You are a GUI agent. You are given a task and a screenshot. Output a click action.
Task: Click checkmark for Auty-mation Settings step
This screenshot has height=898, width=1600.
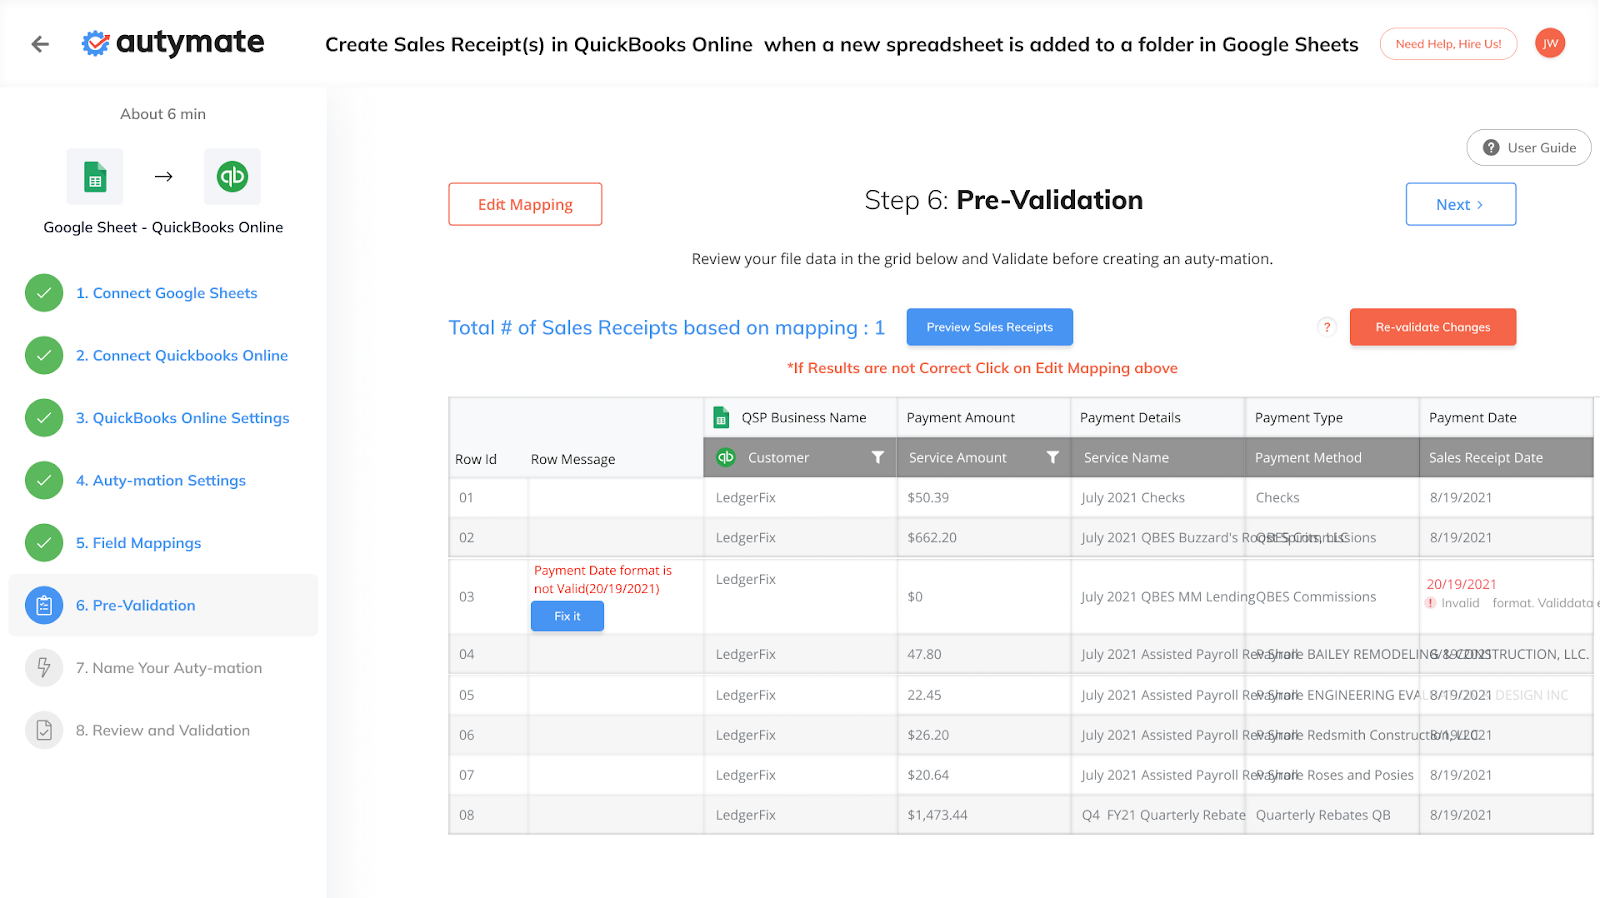click(x=44, y=480)
